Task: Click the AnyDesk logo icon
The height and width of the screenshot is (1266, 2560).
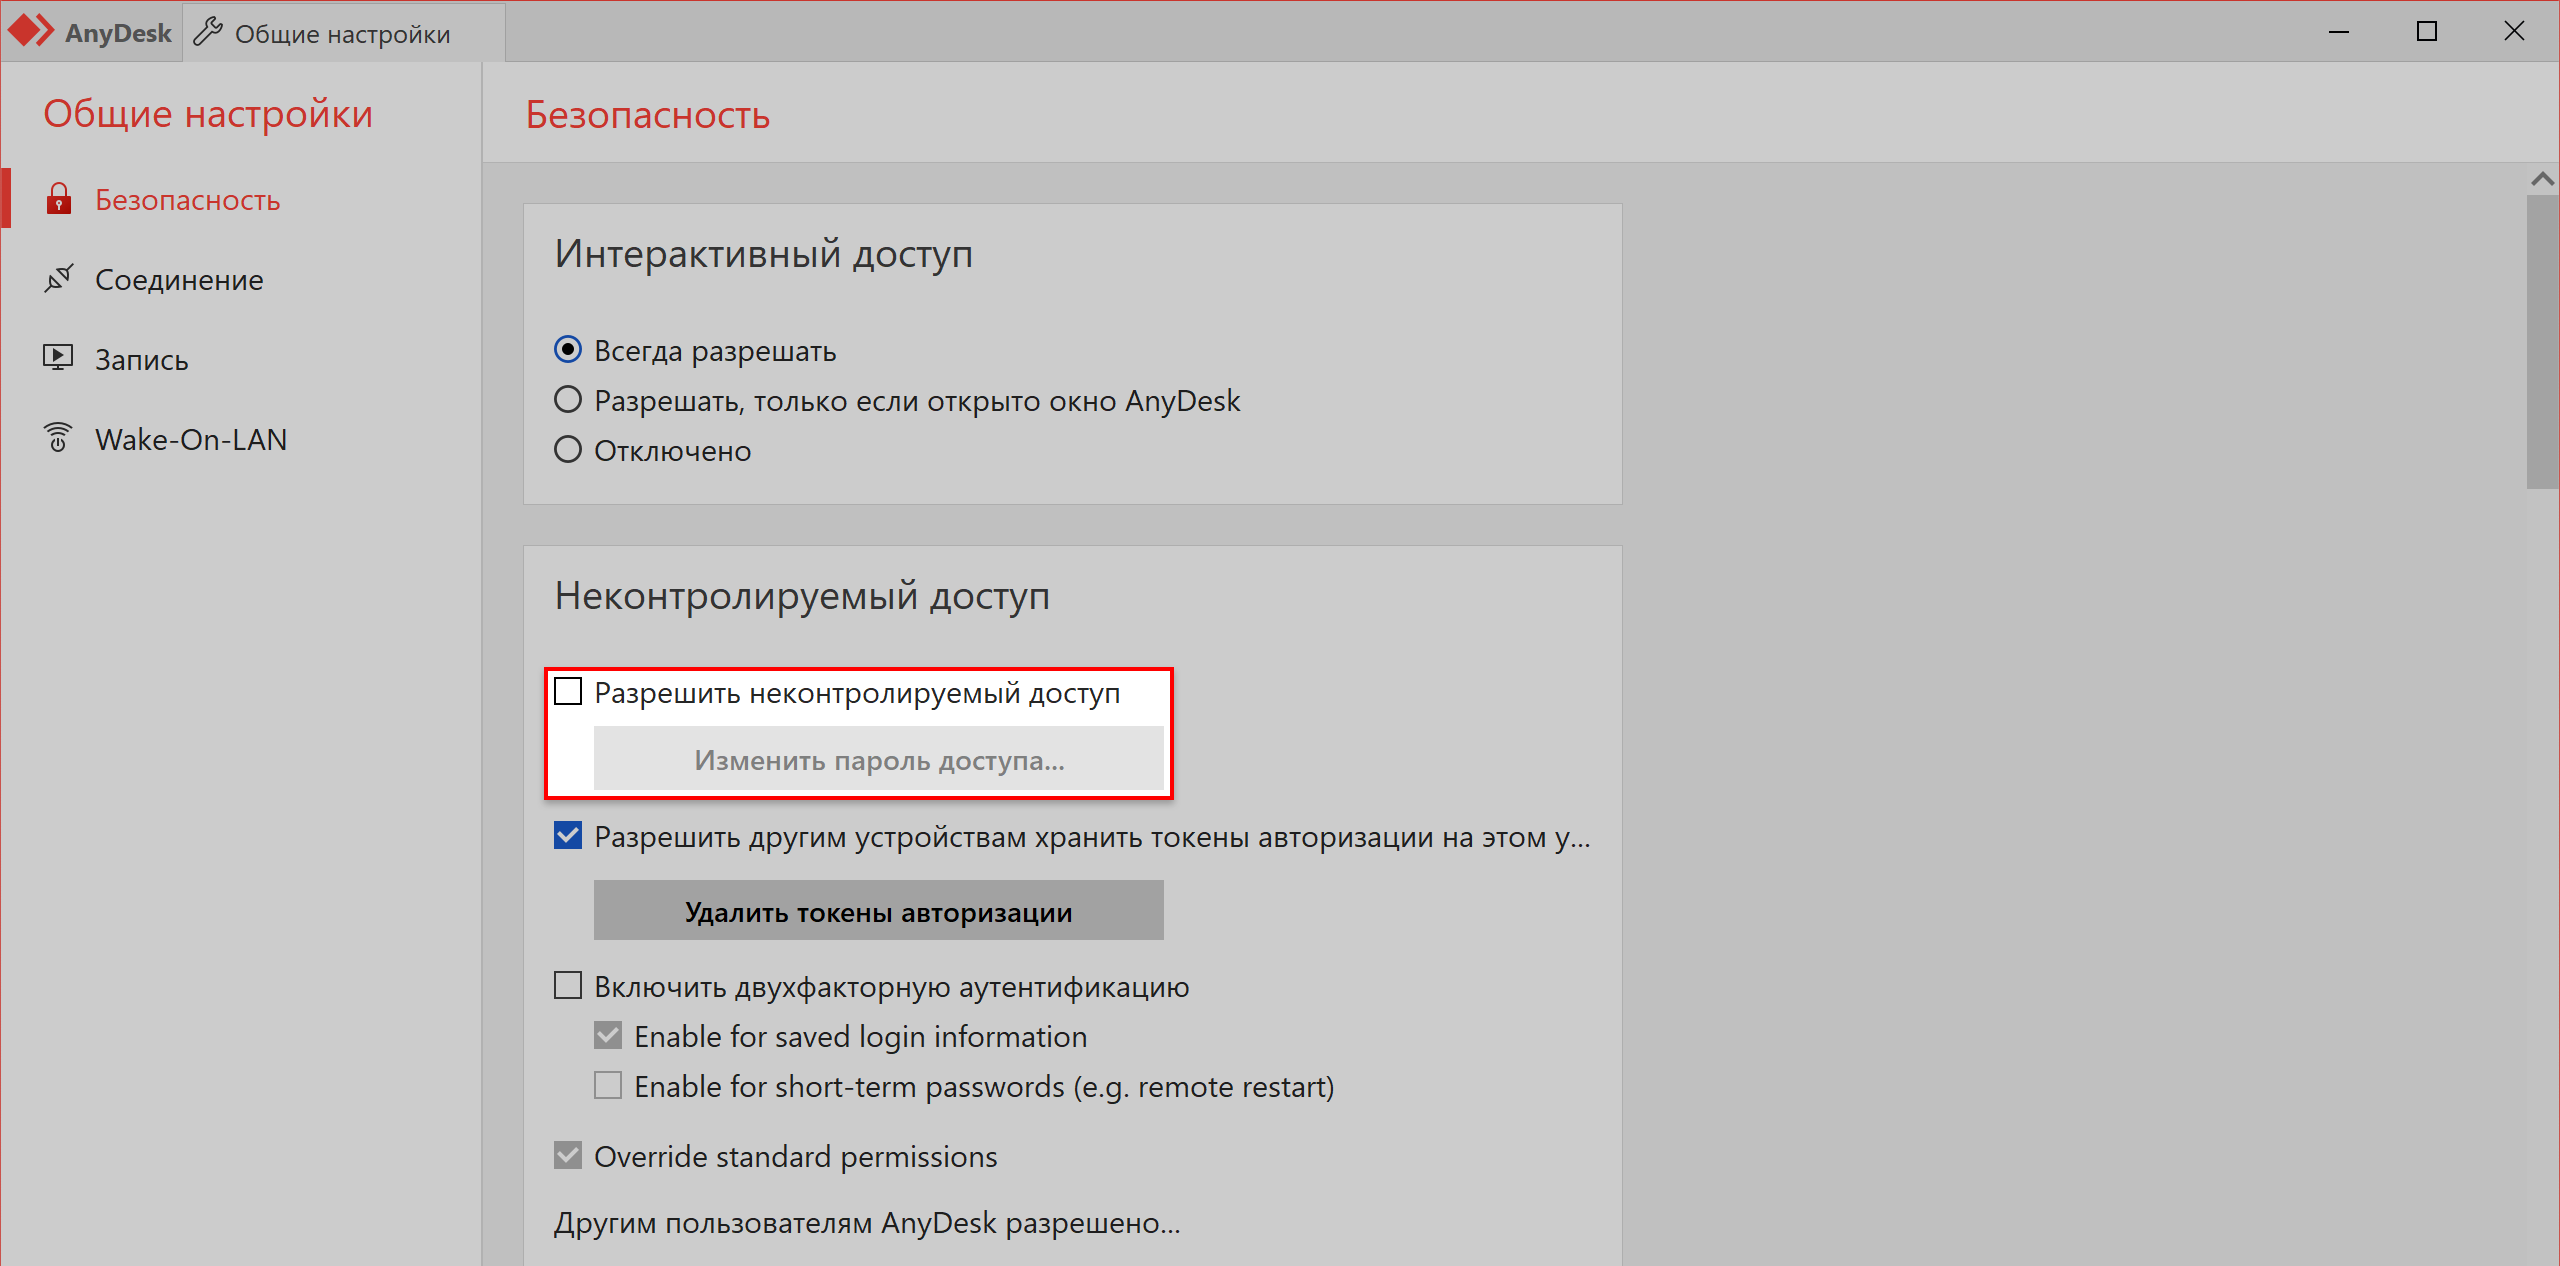Action: pos(33,28)
